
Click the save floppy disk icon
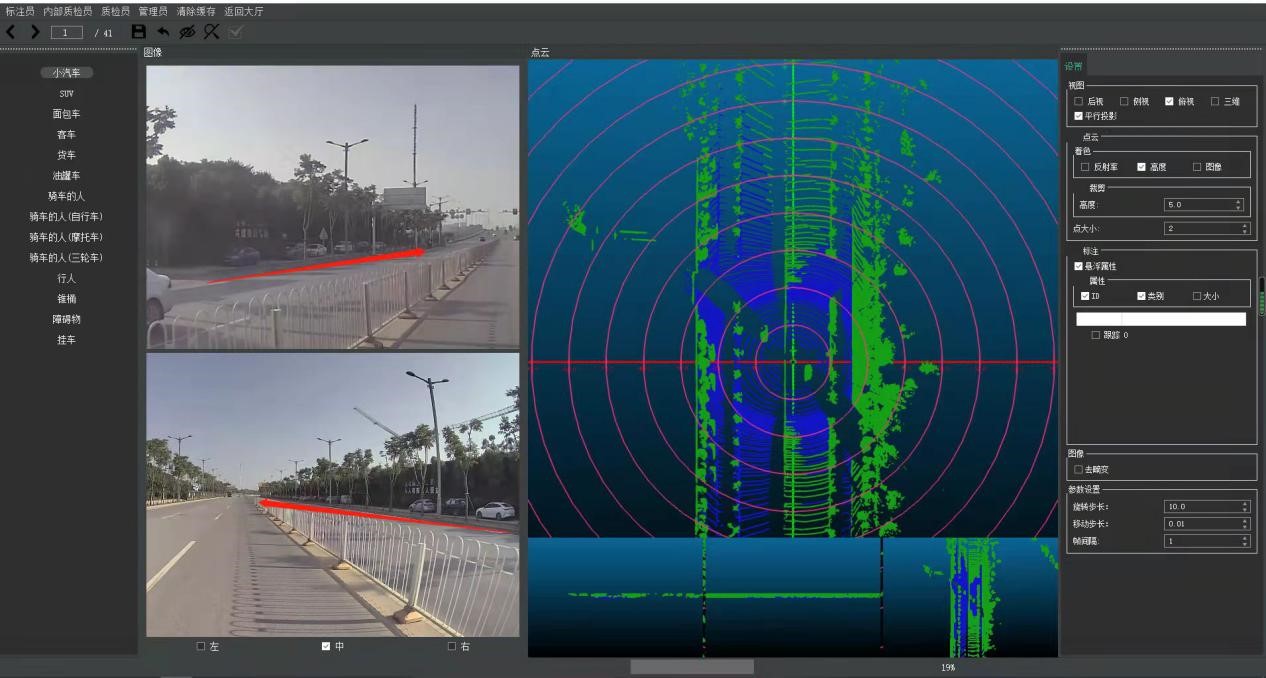coord(139,32)
